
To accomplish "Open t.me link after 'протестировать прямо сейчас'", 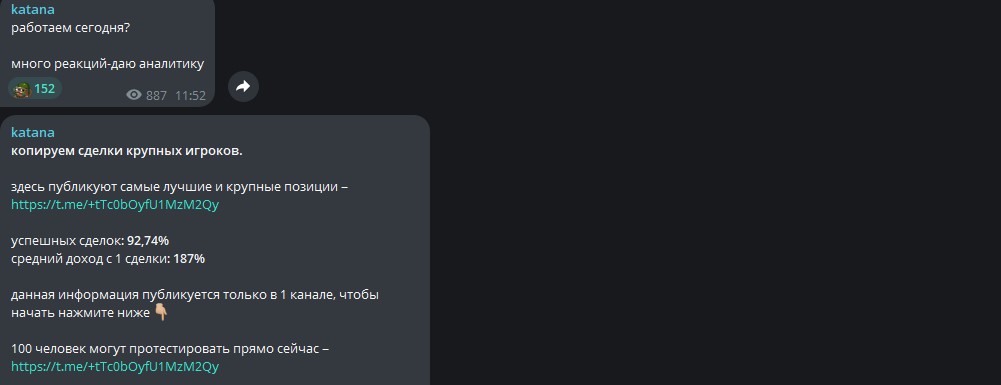I will (115, 366).
